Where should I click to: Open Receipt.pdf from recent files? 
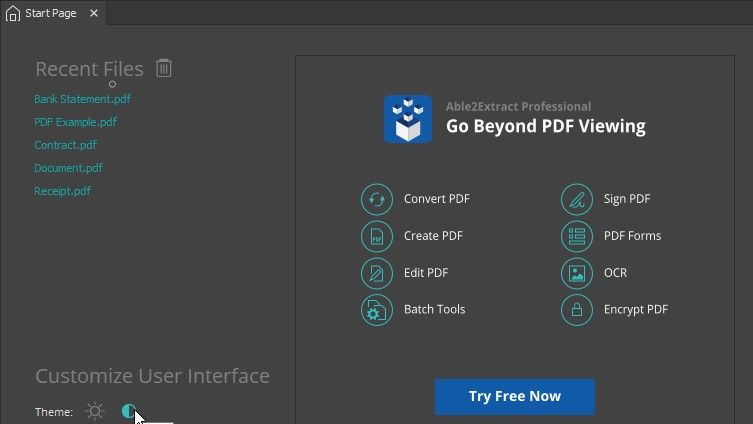(62, 191)
